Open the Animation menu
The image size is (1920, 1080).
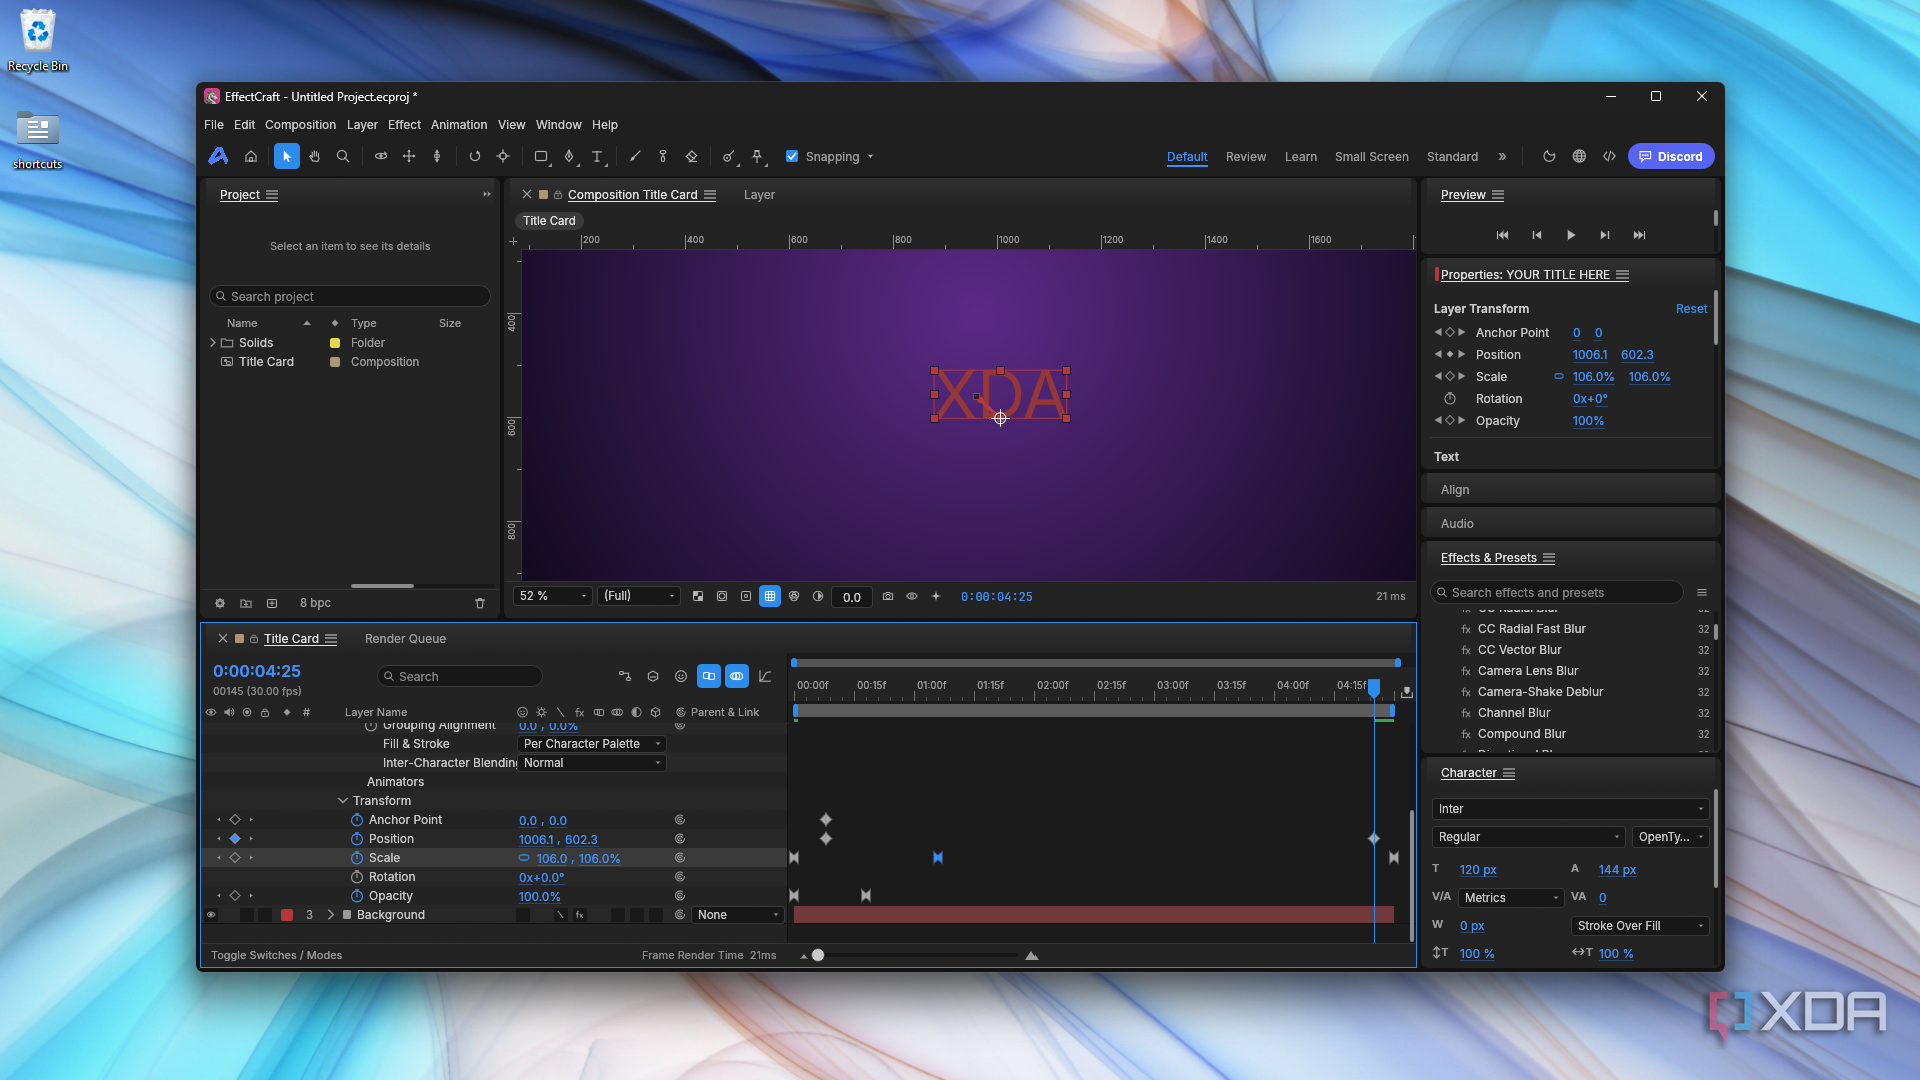(x=459, y=125)
